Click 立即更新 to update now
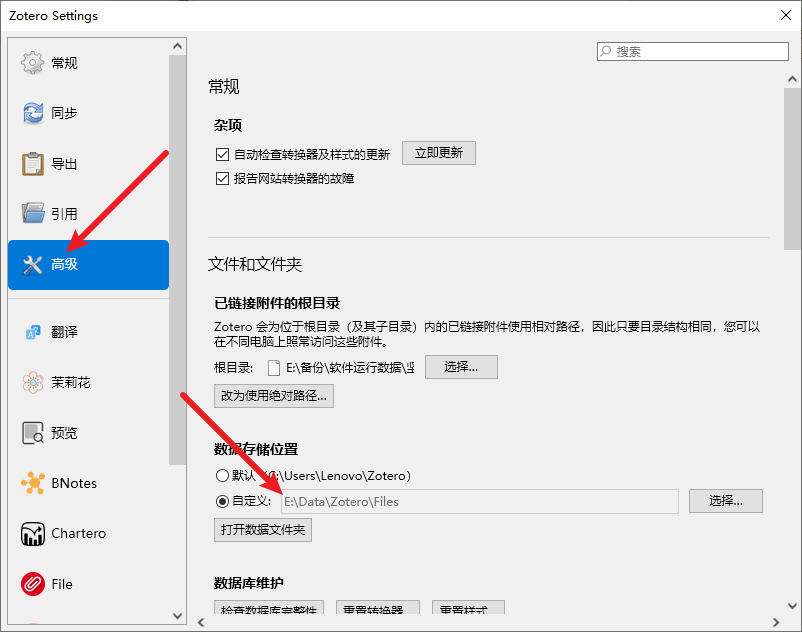The width and height of the screenshot is (802, 632). click(x=440, y=153)
